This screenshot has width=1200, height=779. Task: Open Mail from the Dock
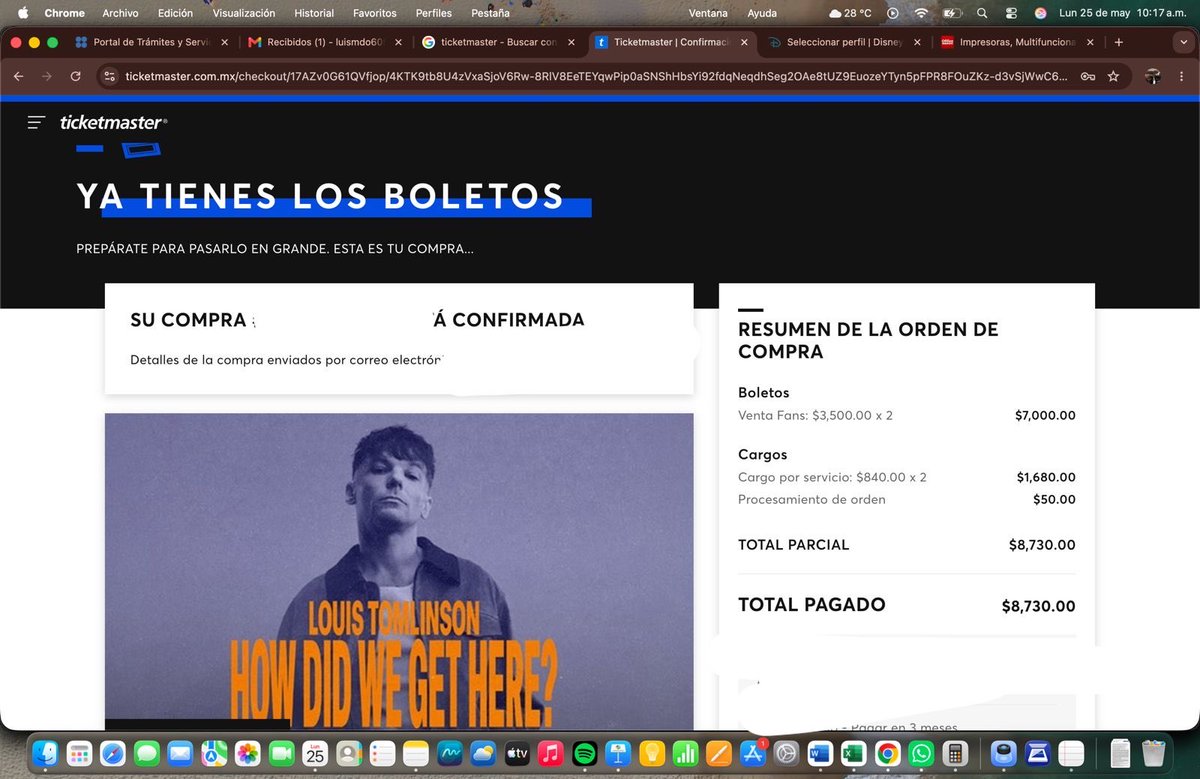[x=180, y=752]
